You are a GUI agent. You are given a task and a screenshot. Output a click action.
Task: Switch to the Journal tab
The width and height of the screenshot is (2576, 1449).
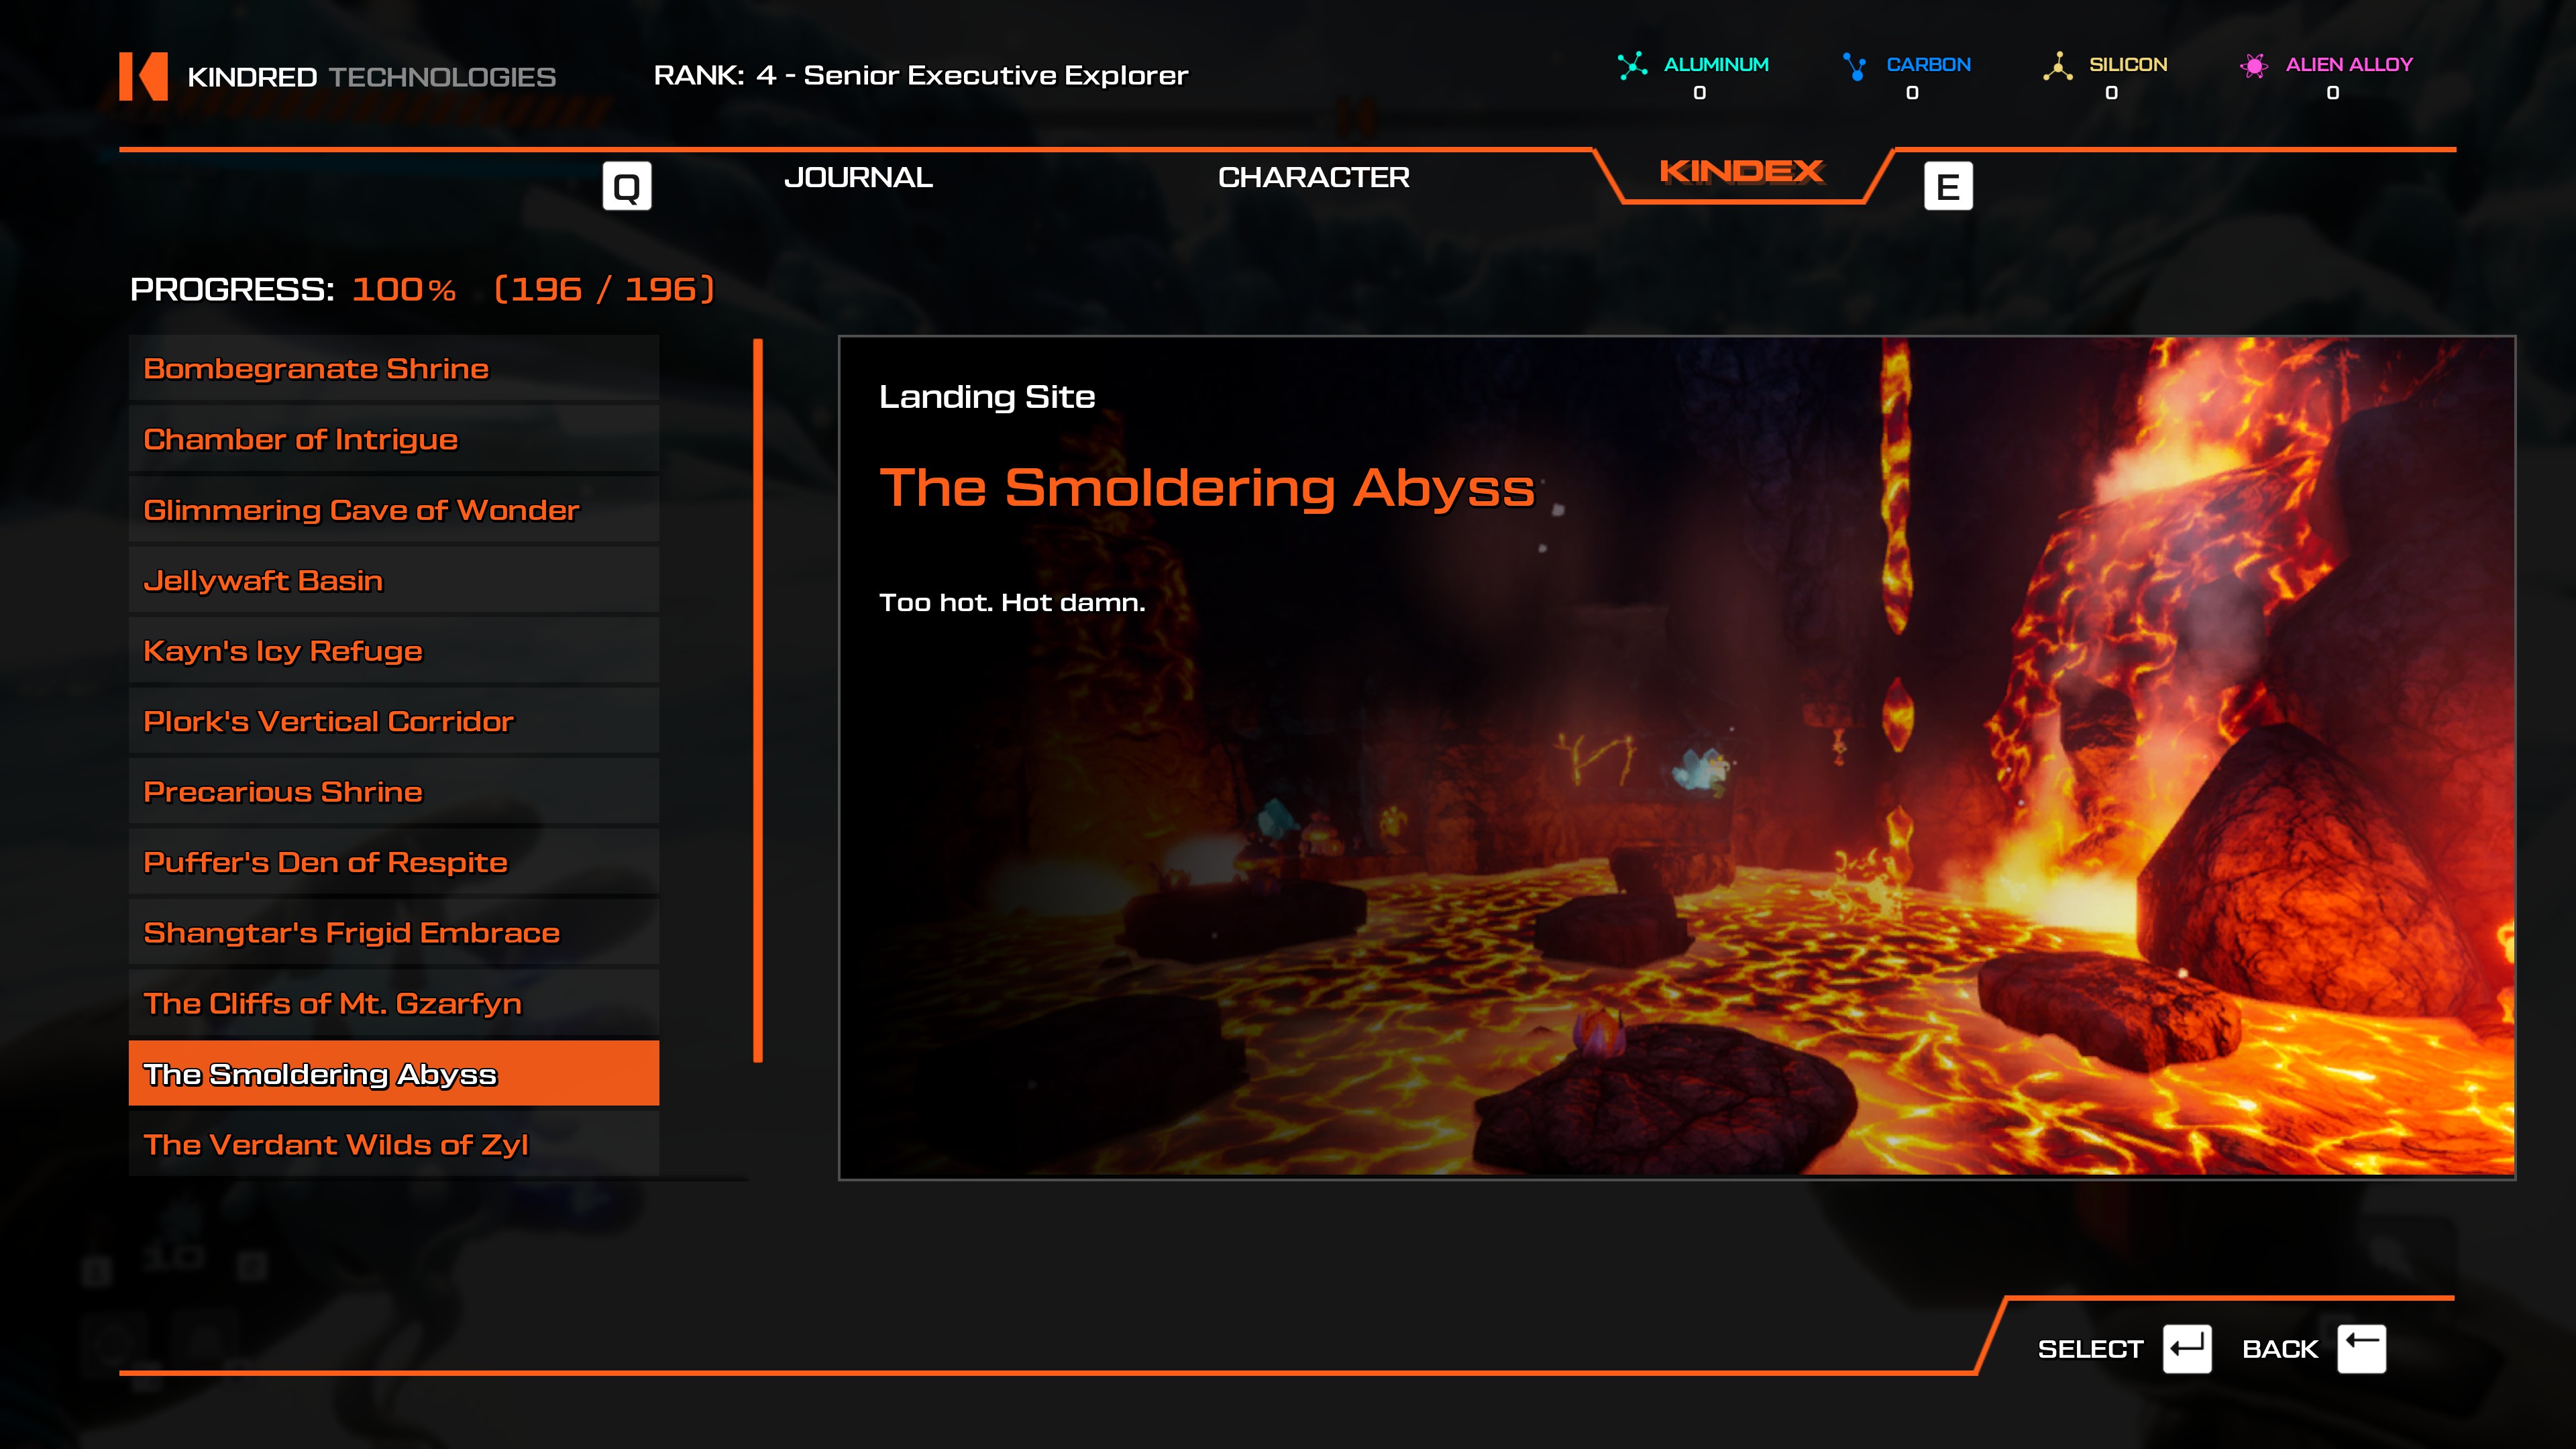click(x=858, y=177)
